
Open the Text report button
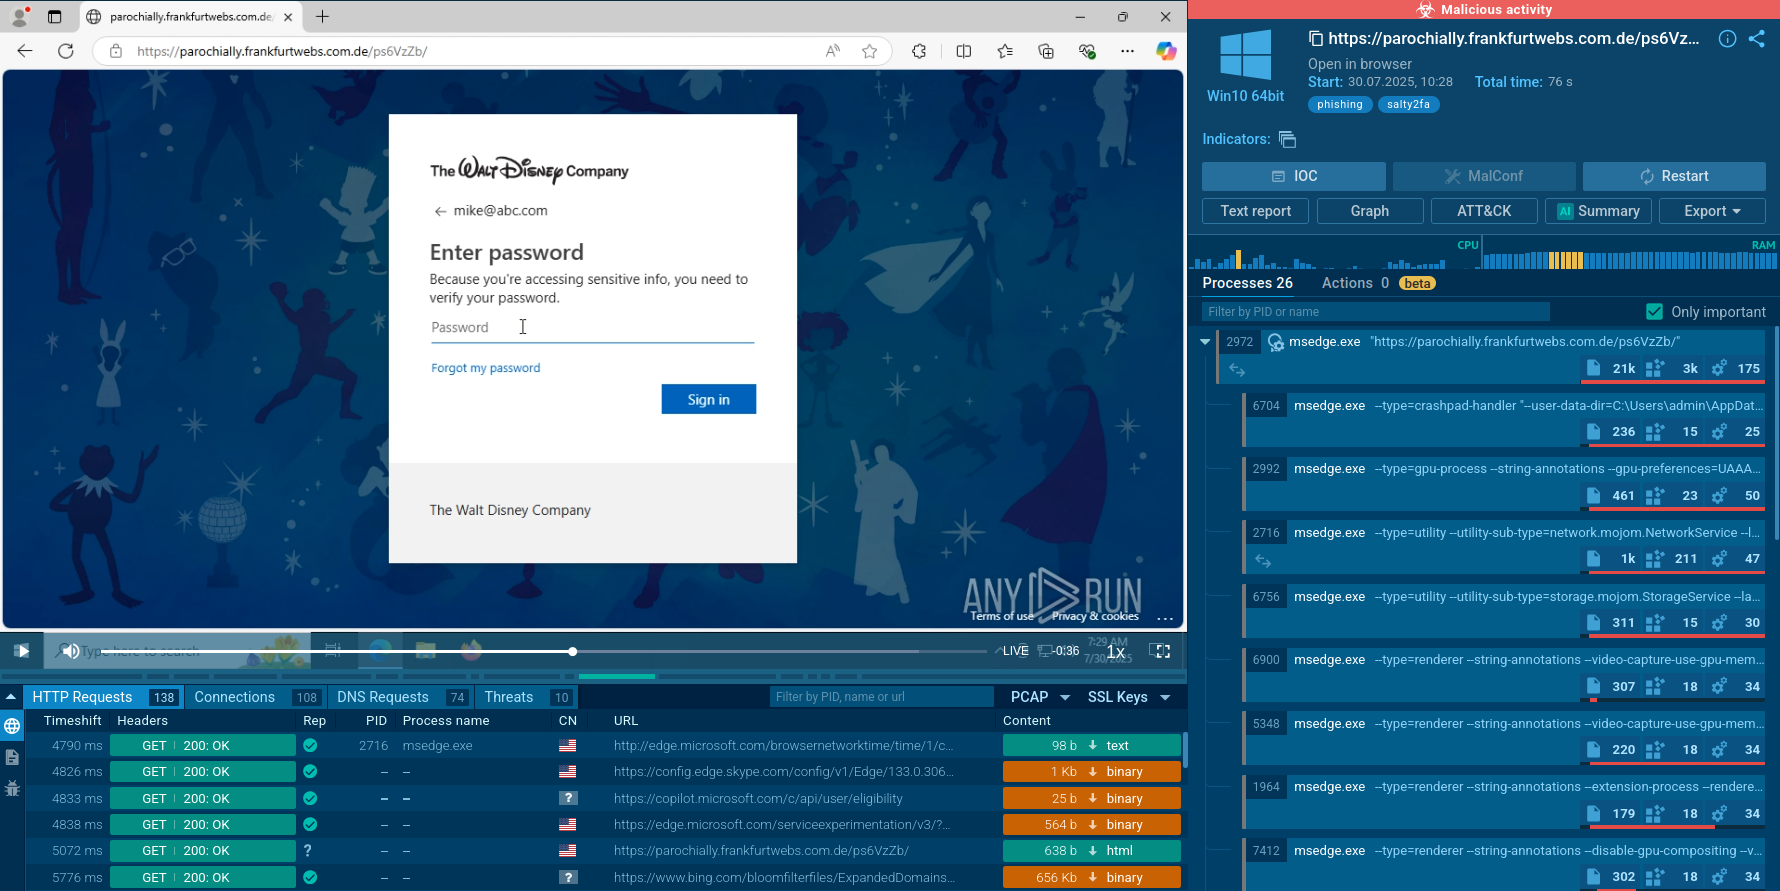[x=1255, y=211]
